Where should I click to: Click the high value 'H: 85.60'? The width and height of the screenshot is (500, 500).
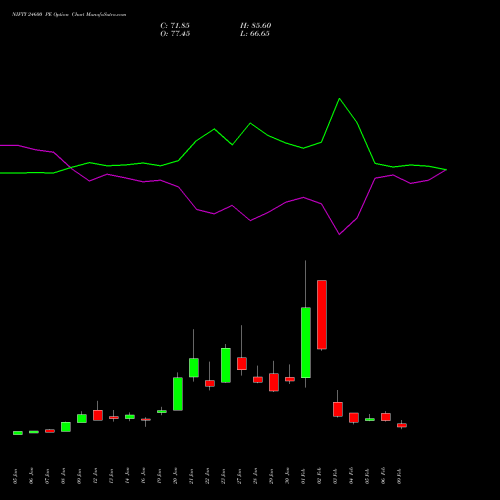pos(256,26)
